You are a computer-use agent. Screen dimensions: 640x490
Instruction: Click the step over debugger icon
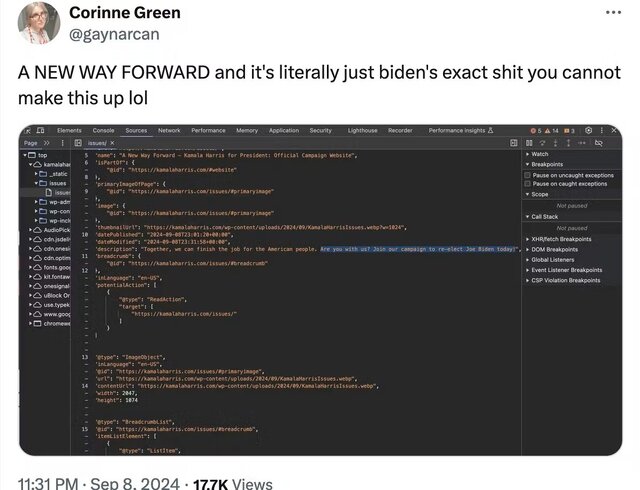[542, 144]
